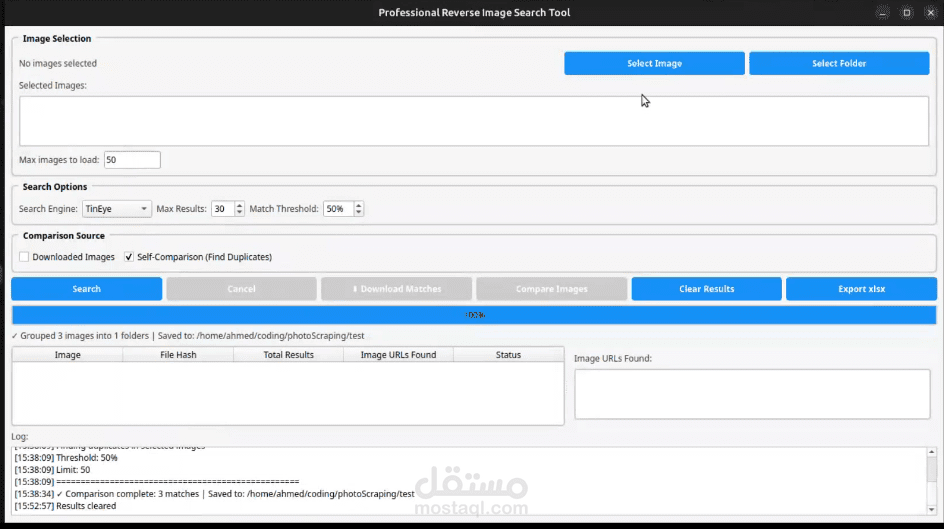Click the disabled Download Matches button
The height and width of the screenshot is (529, 944).
tap(396, 289)
